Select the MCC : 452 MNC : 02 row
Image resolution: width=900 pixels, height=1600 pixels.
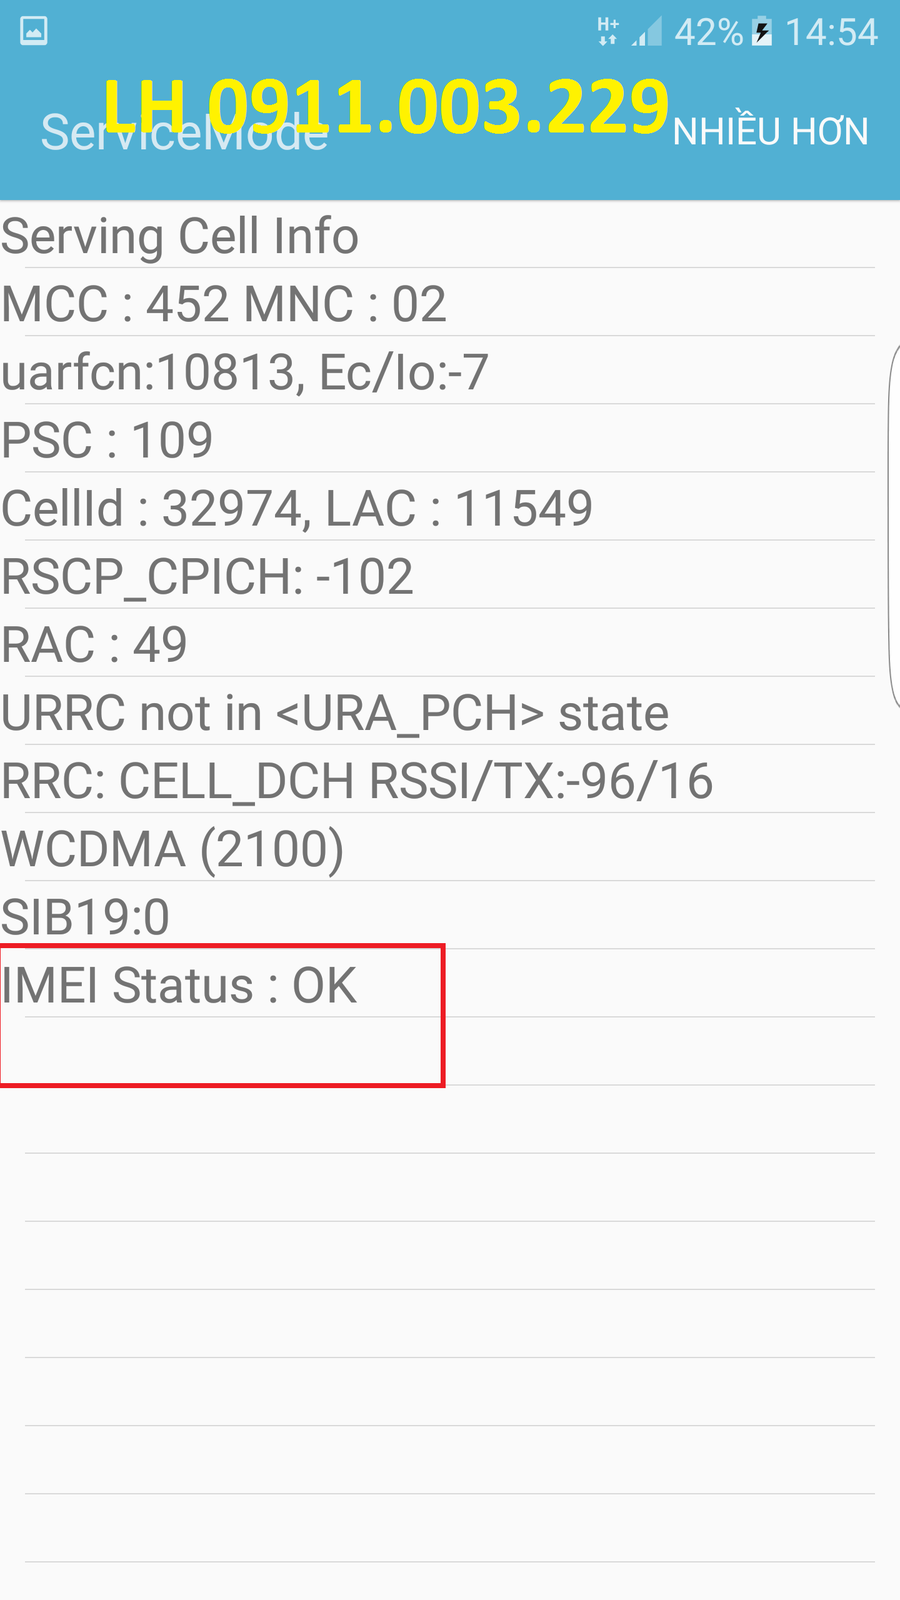pos(224,305)
